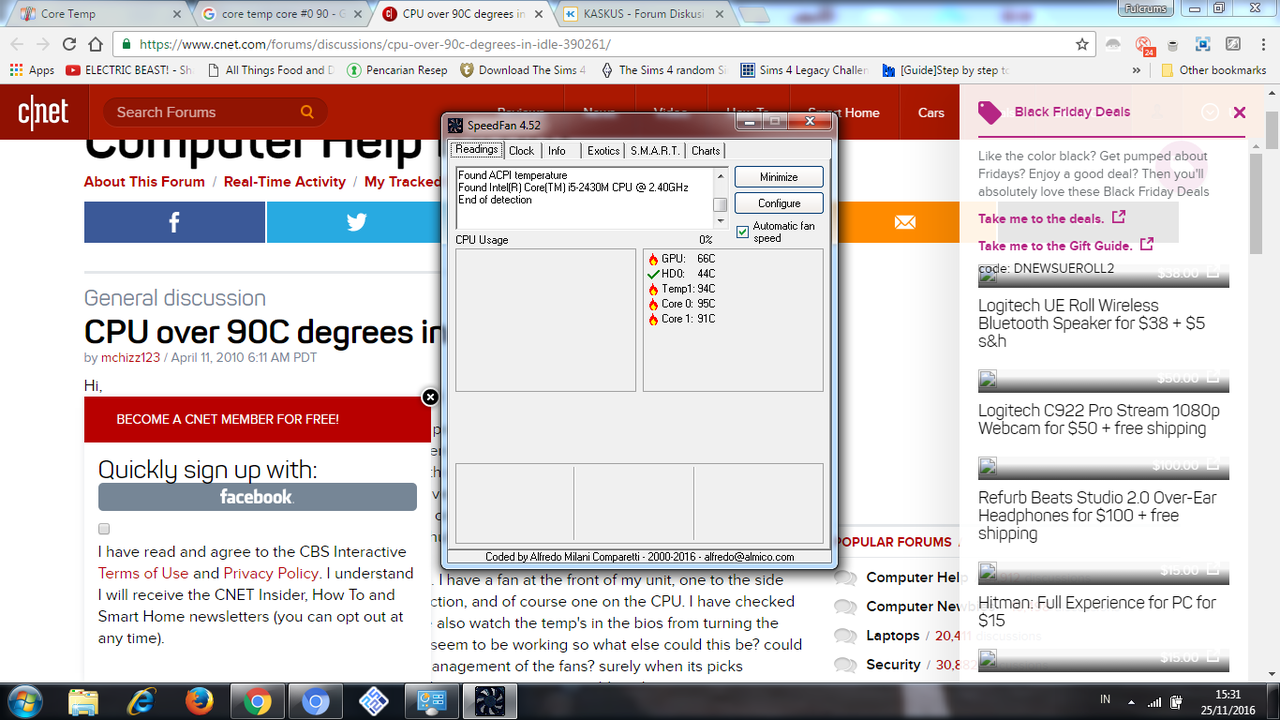Click the screen capture extension icon
Viewport: 1280px width, 720px height.
(1203, 44)
